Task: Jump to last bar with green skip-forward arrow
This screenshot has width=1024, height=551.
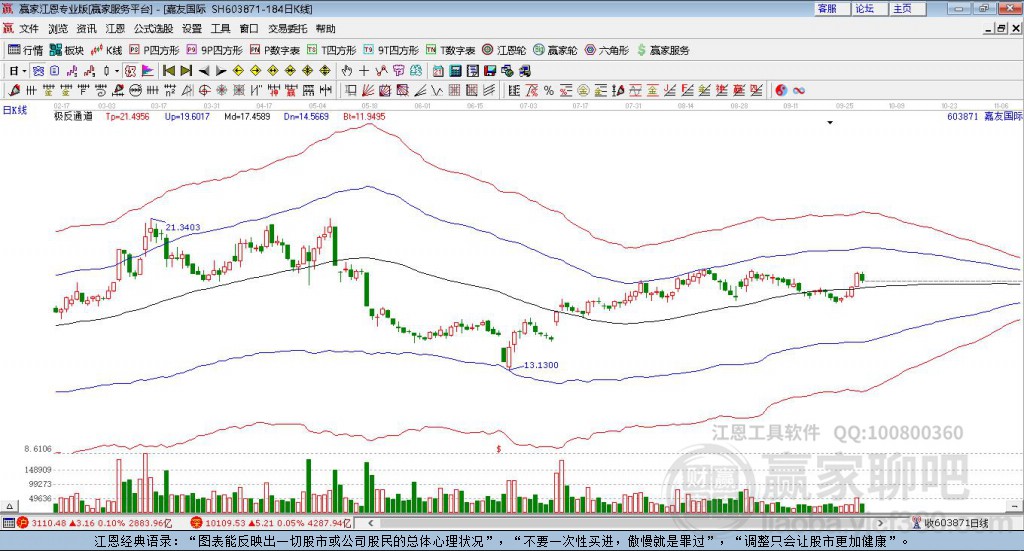Action: [186, 71]
